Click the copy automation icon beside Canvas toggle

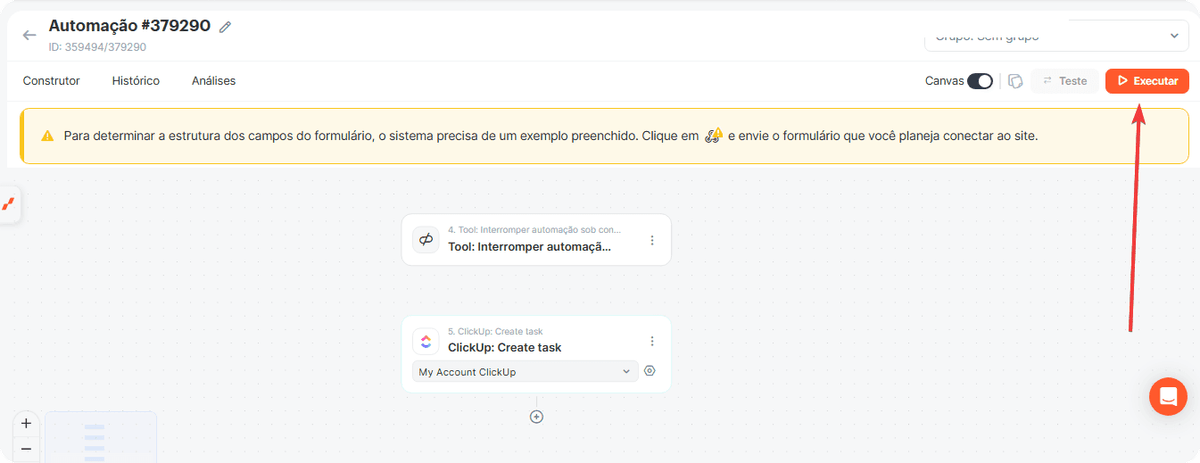[x=1015, y=81]
